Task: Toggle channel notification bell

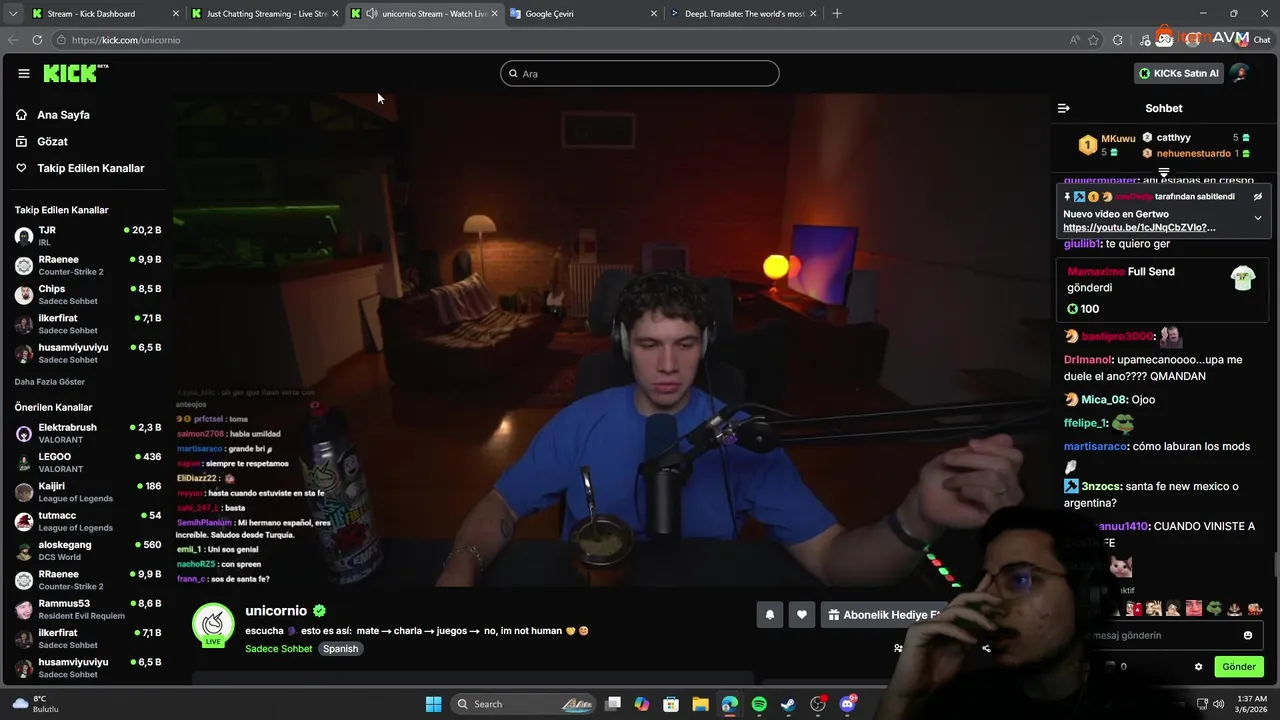Action: click(x=770, y=615)
